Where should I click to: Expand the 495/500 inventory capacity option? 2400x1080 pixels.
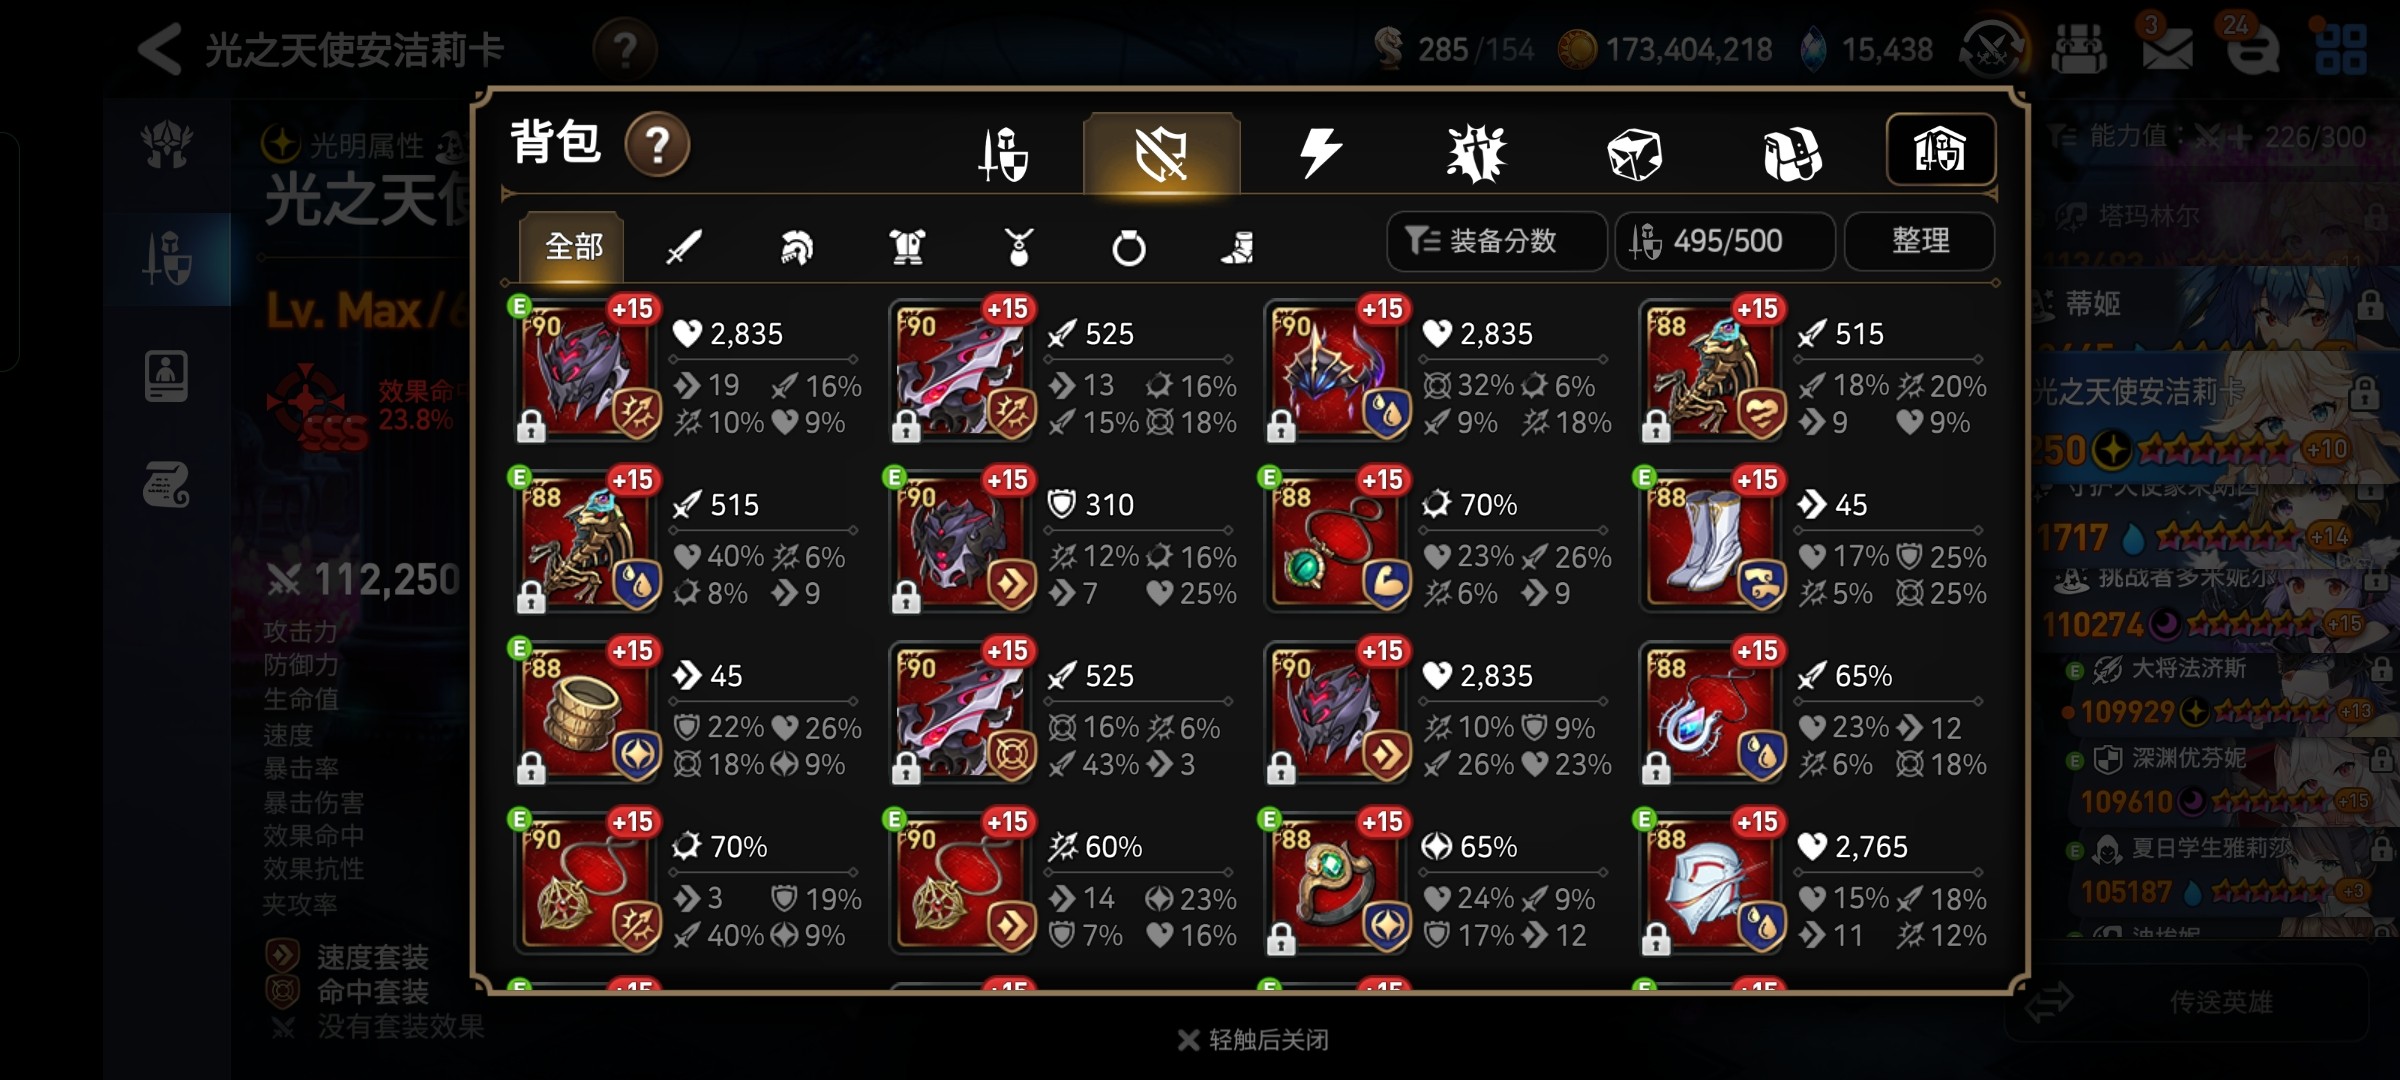(x=1724, y=241)
